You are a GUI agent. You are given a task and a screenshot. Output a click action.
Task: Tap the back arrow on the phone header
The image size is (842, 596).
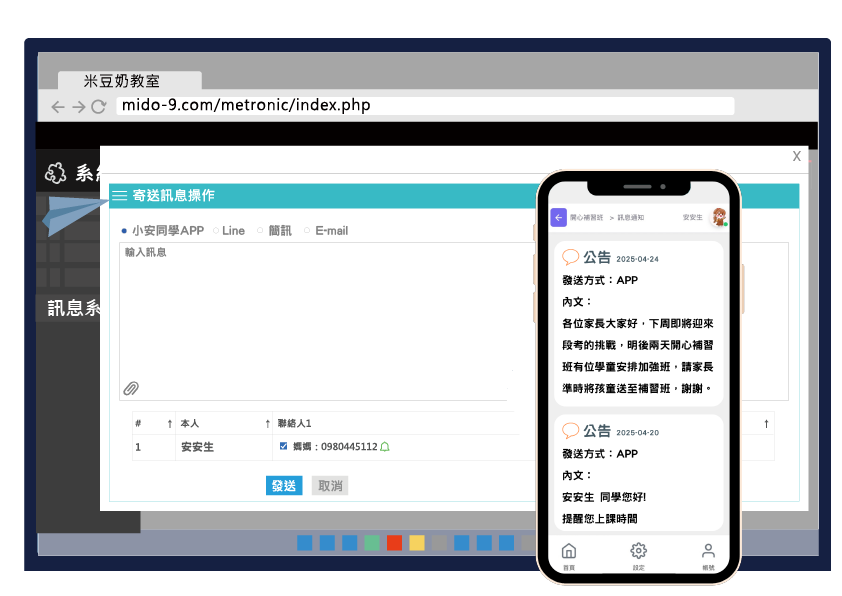click(558, 217)
